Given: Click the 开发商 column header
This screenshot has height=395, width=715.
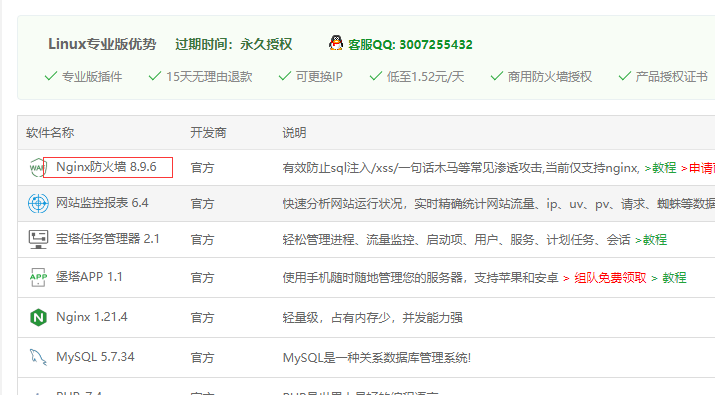Looking at the screenshot, I should (x=208, y=133).
